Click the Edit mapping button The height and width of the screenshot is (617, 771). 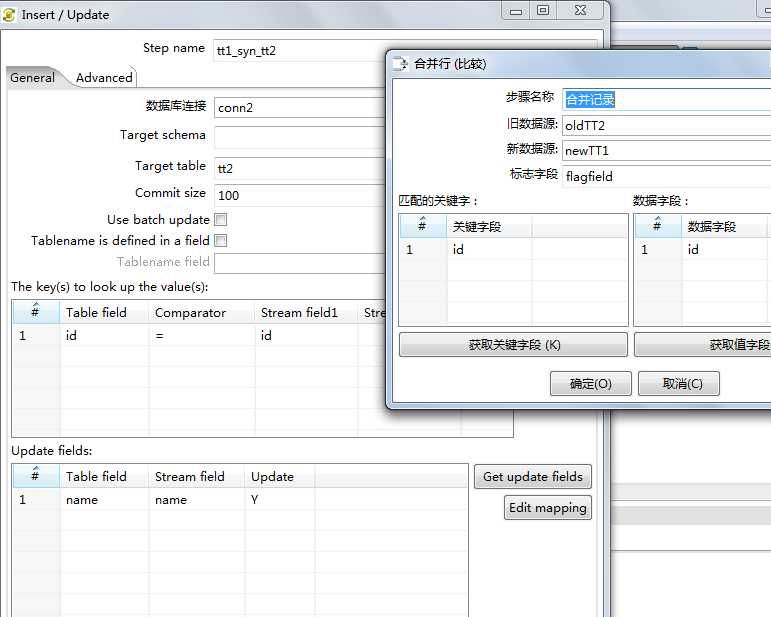pyautogui.click(x=548, y=507)
